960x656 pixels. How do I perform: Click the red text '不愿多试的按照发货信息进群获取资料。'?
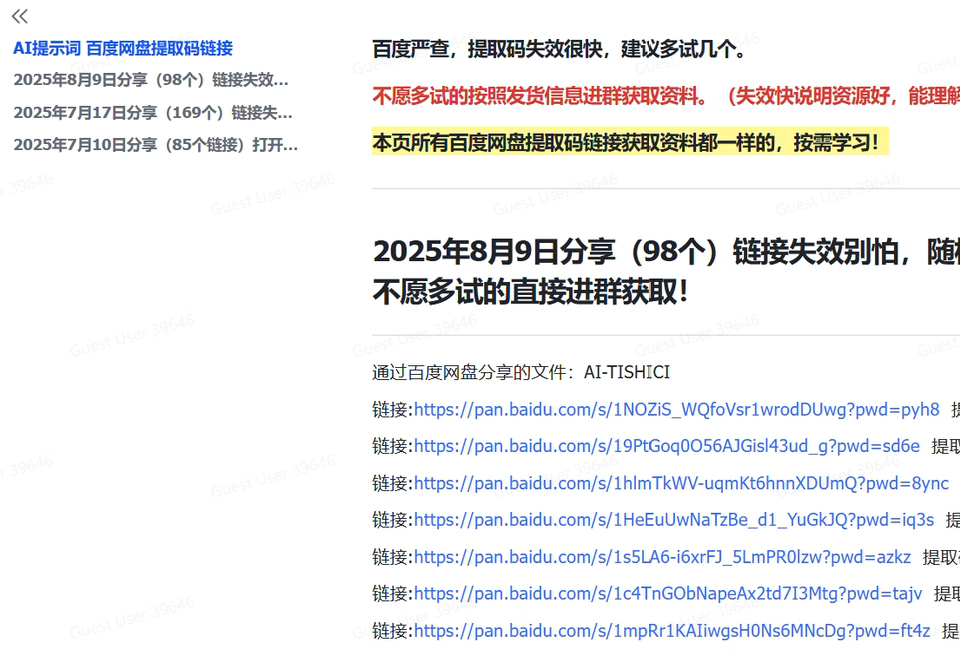tap(540, 96)
